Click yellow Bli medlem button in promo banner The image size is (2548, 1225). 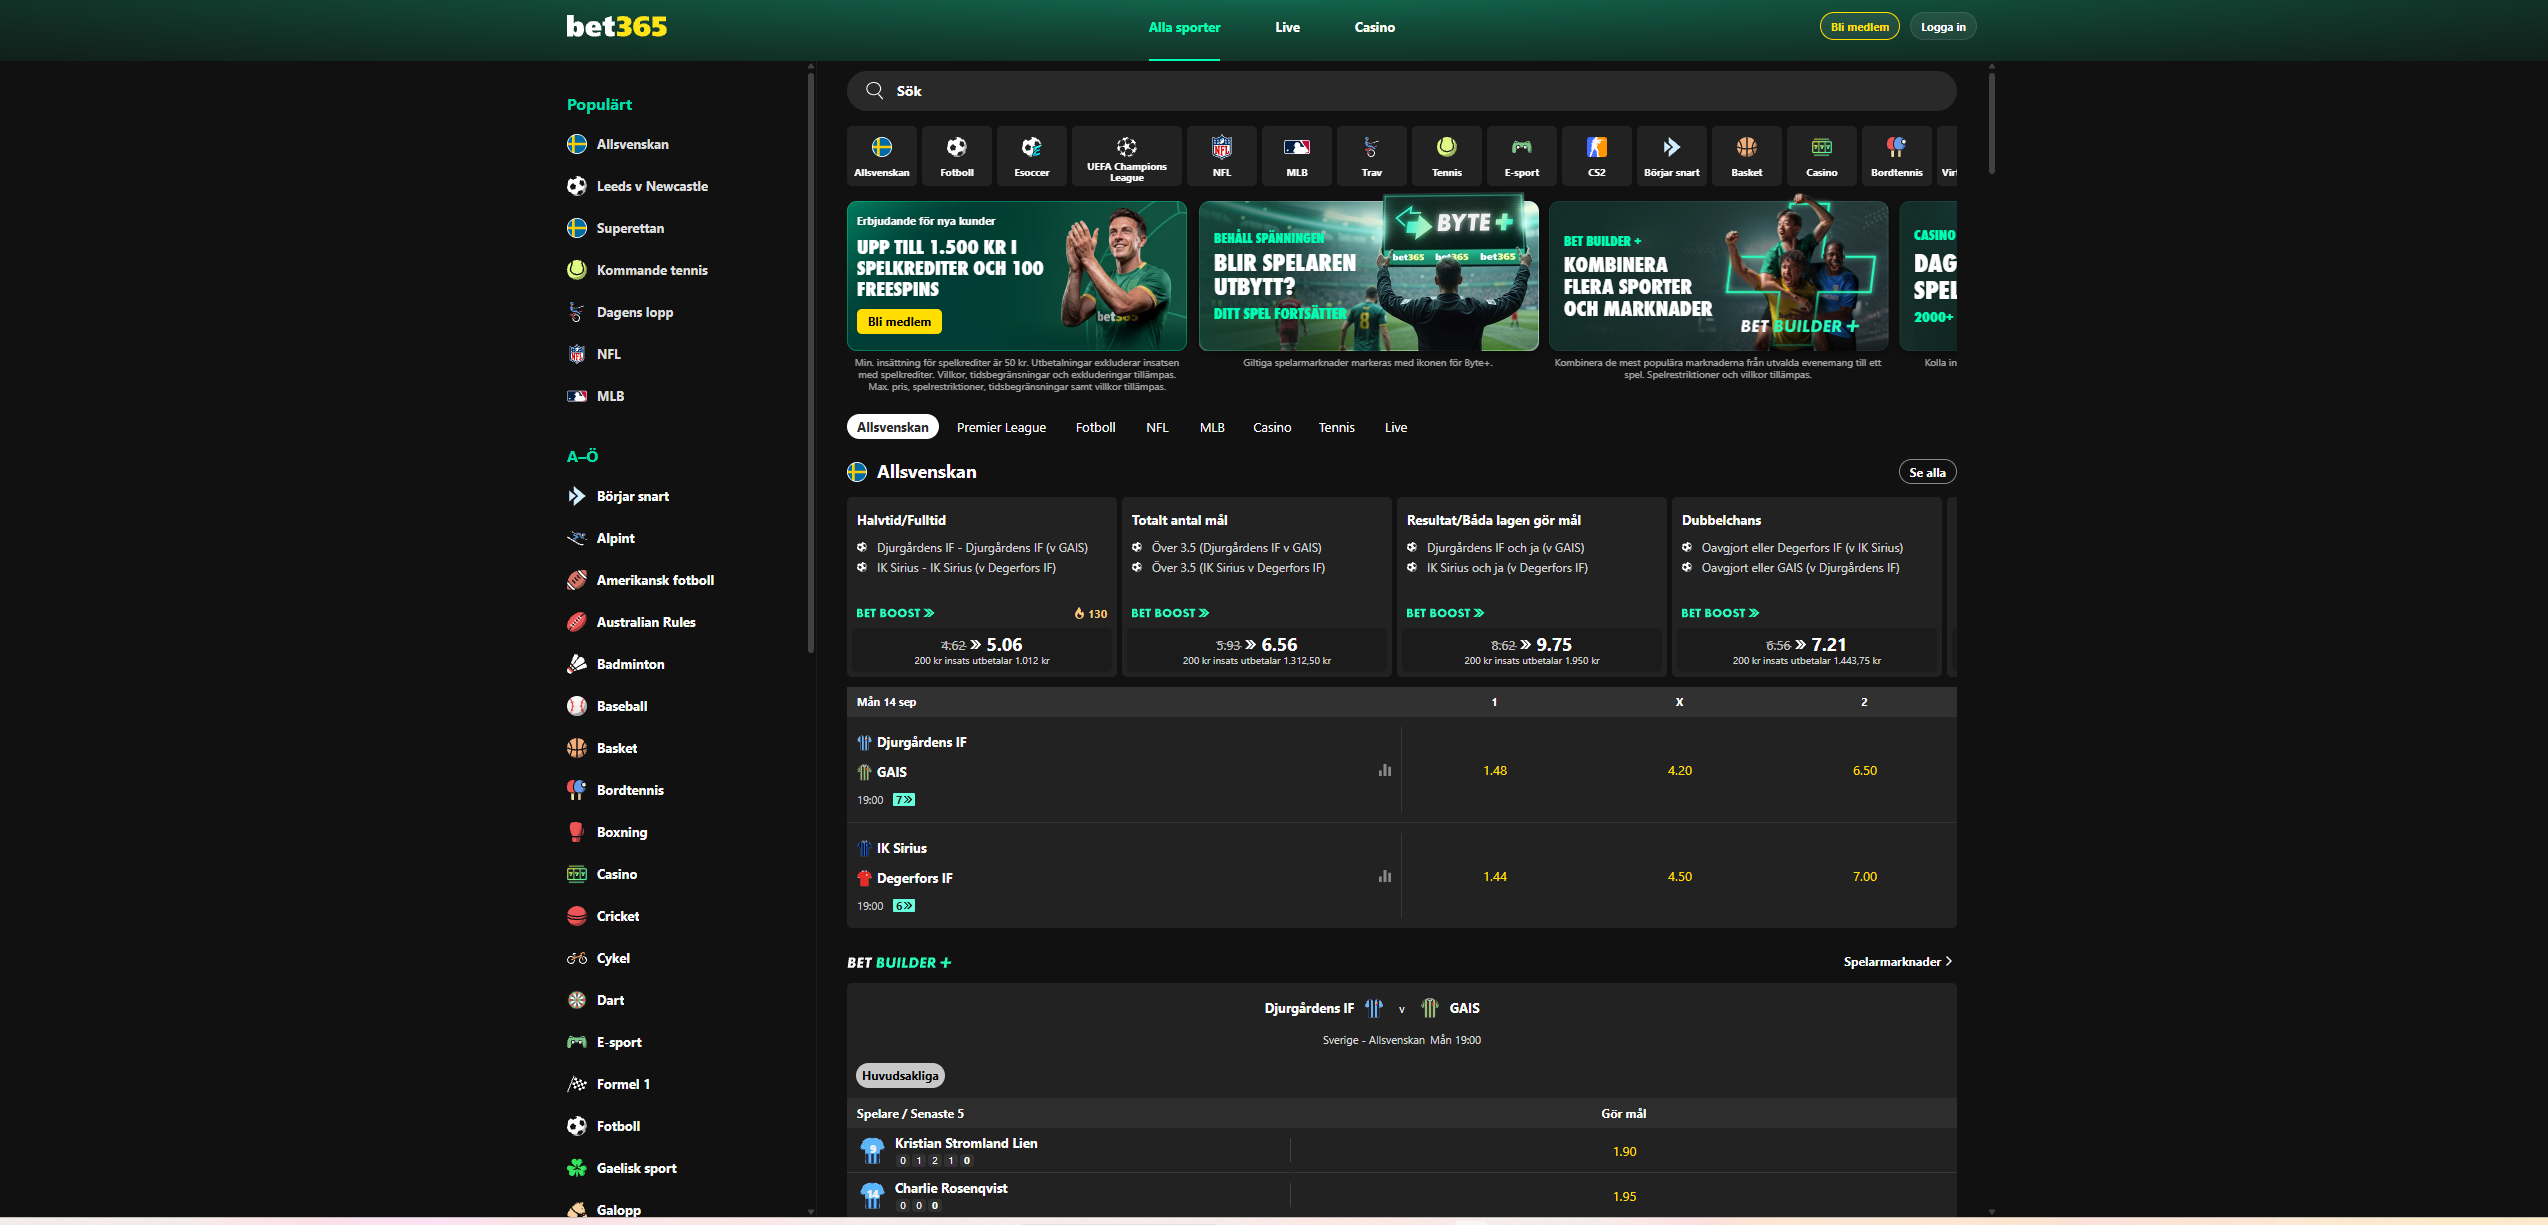click(x=899, y=321)
